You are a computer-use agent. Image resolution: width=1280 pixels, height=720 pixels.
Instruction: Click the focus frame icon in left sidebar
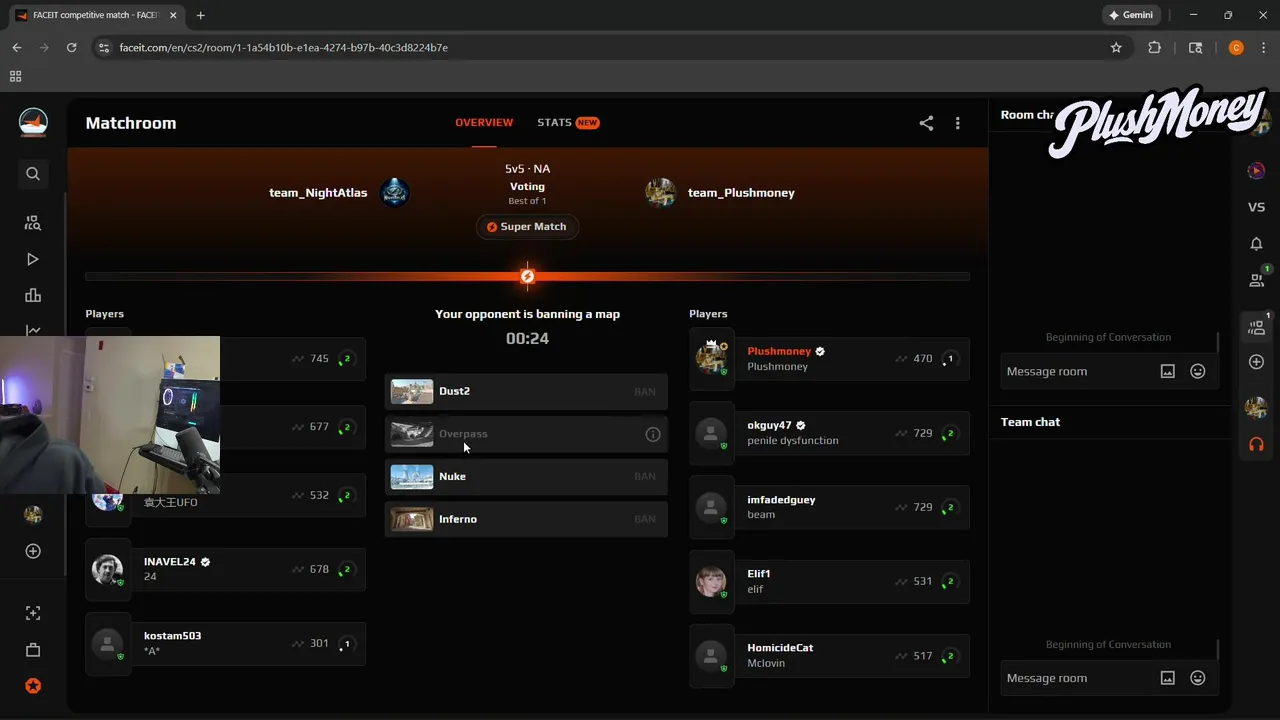tap(33, 613)
